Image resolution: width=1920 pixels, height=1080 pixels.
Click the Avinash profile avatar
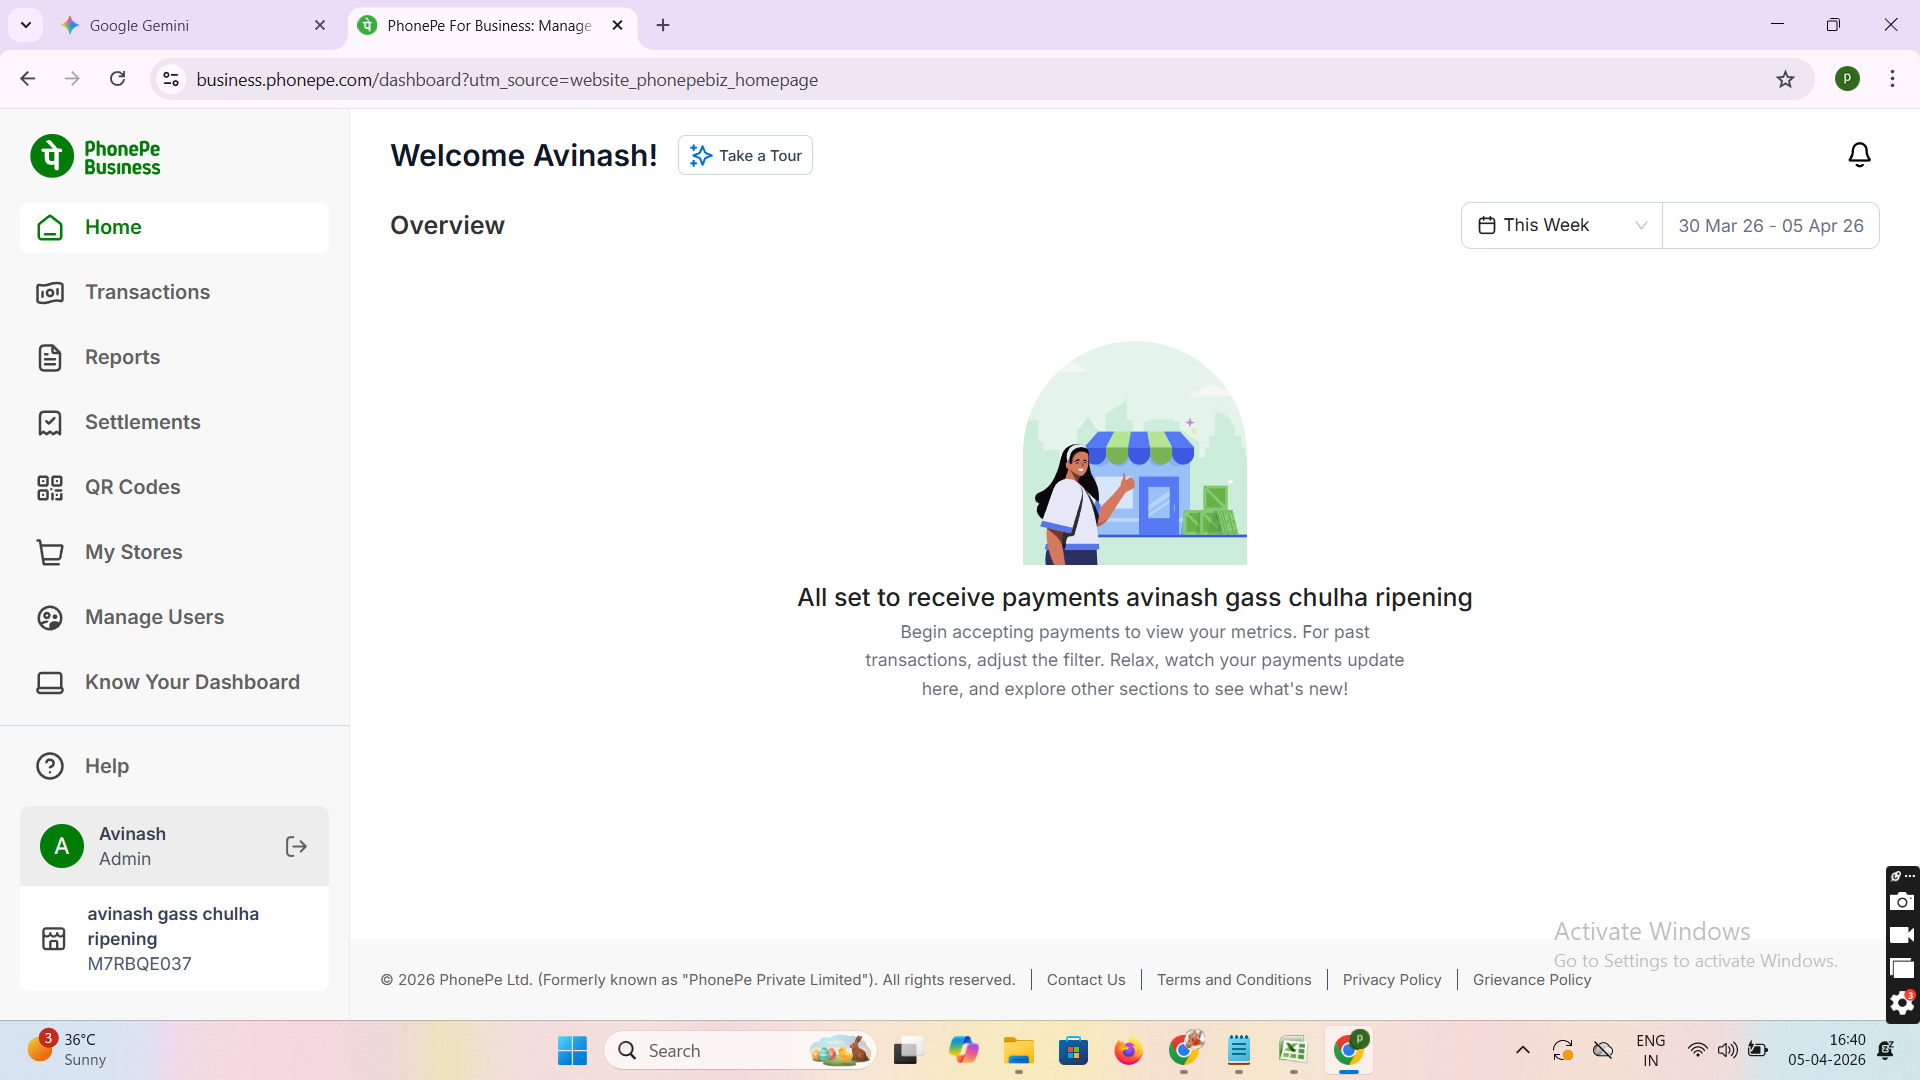click(62, 847)
